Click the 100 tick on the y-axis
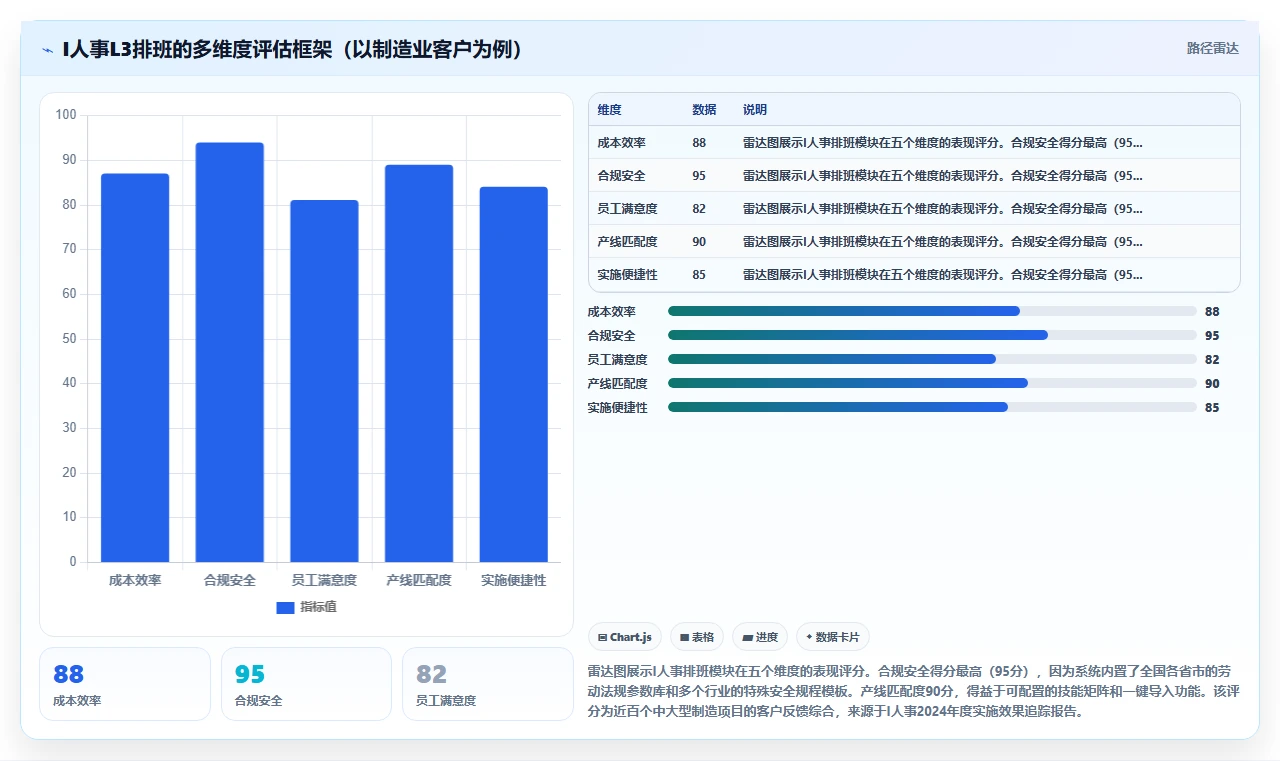The height and width of the screenshot is (761, 1280). click(66, 115)
